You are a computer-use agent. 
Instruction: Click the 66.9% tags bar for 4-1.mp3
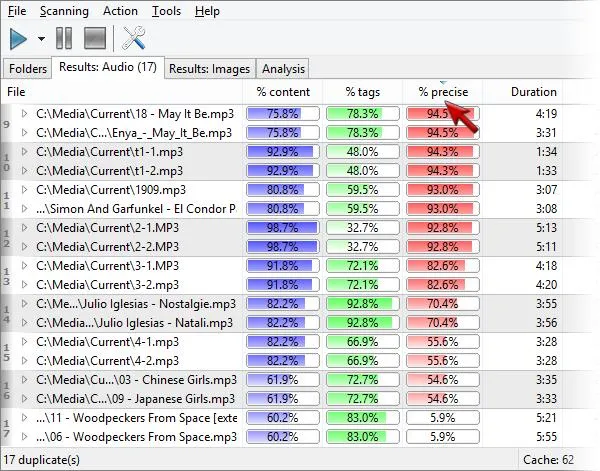[x=362, y=342]
